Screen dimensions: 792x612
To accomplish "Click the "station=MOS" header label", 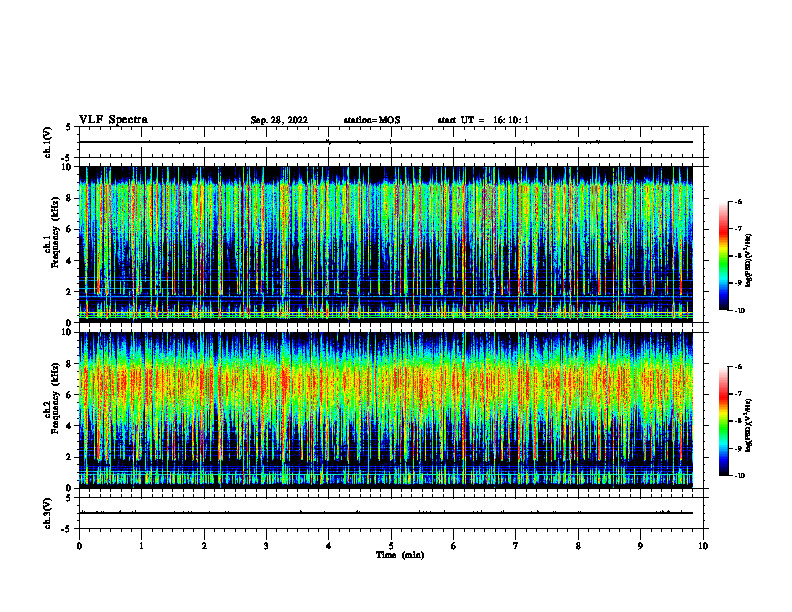I will (x=372, y=120).
